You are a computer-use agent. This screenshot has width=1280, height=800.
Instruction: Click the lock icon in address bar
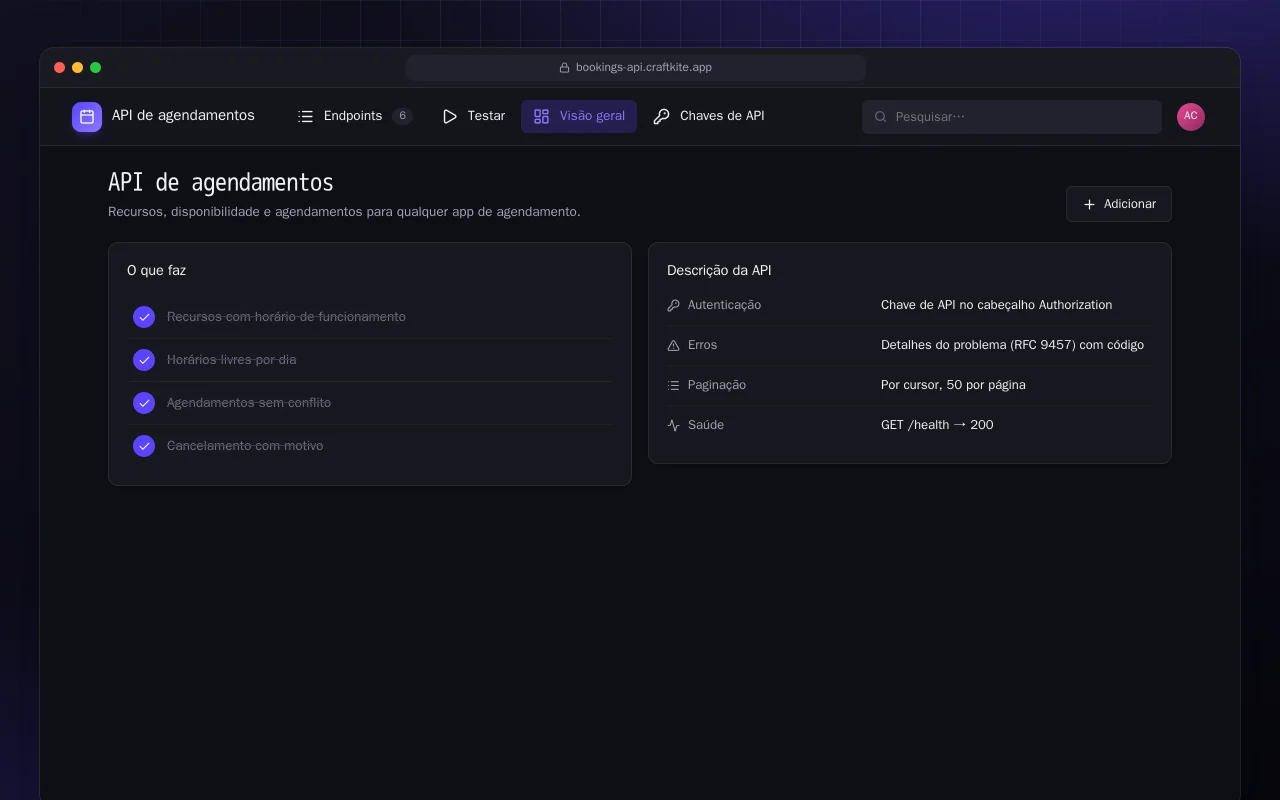[x=564, y=68]
